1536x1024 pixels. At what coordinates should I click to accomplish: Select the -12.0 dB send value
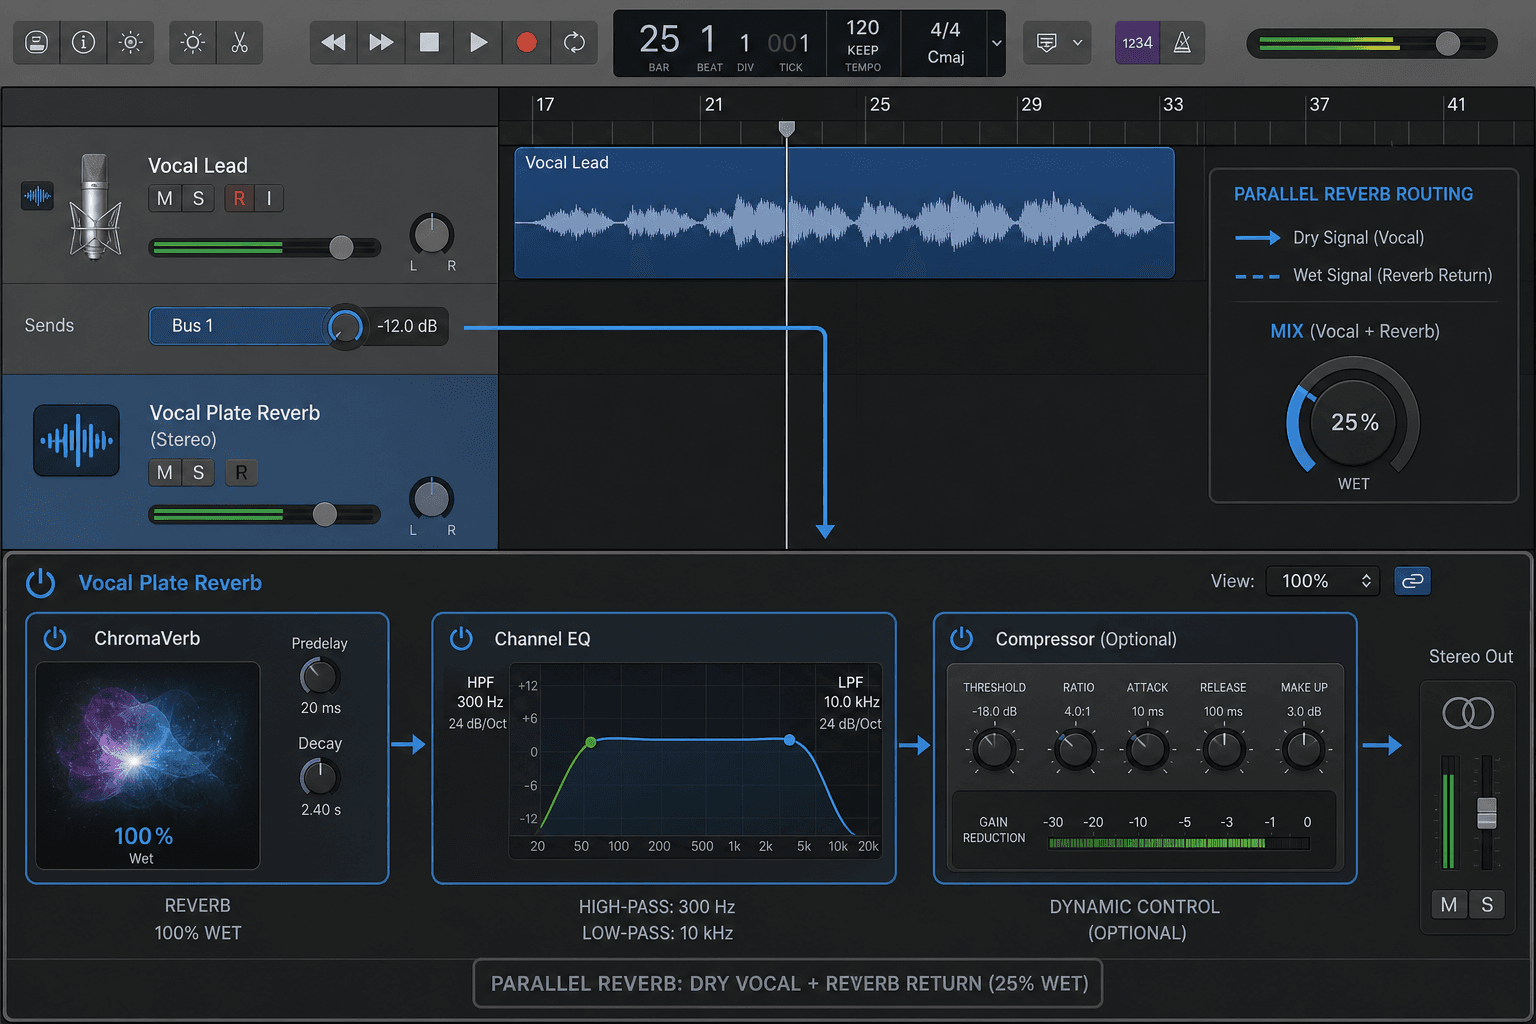(x=407, y=326)
